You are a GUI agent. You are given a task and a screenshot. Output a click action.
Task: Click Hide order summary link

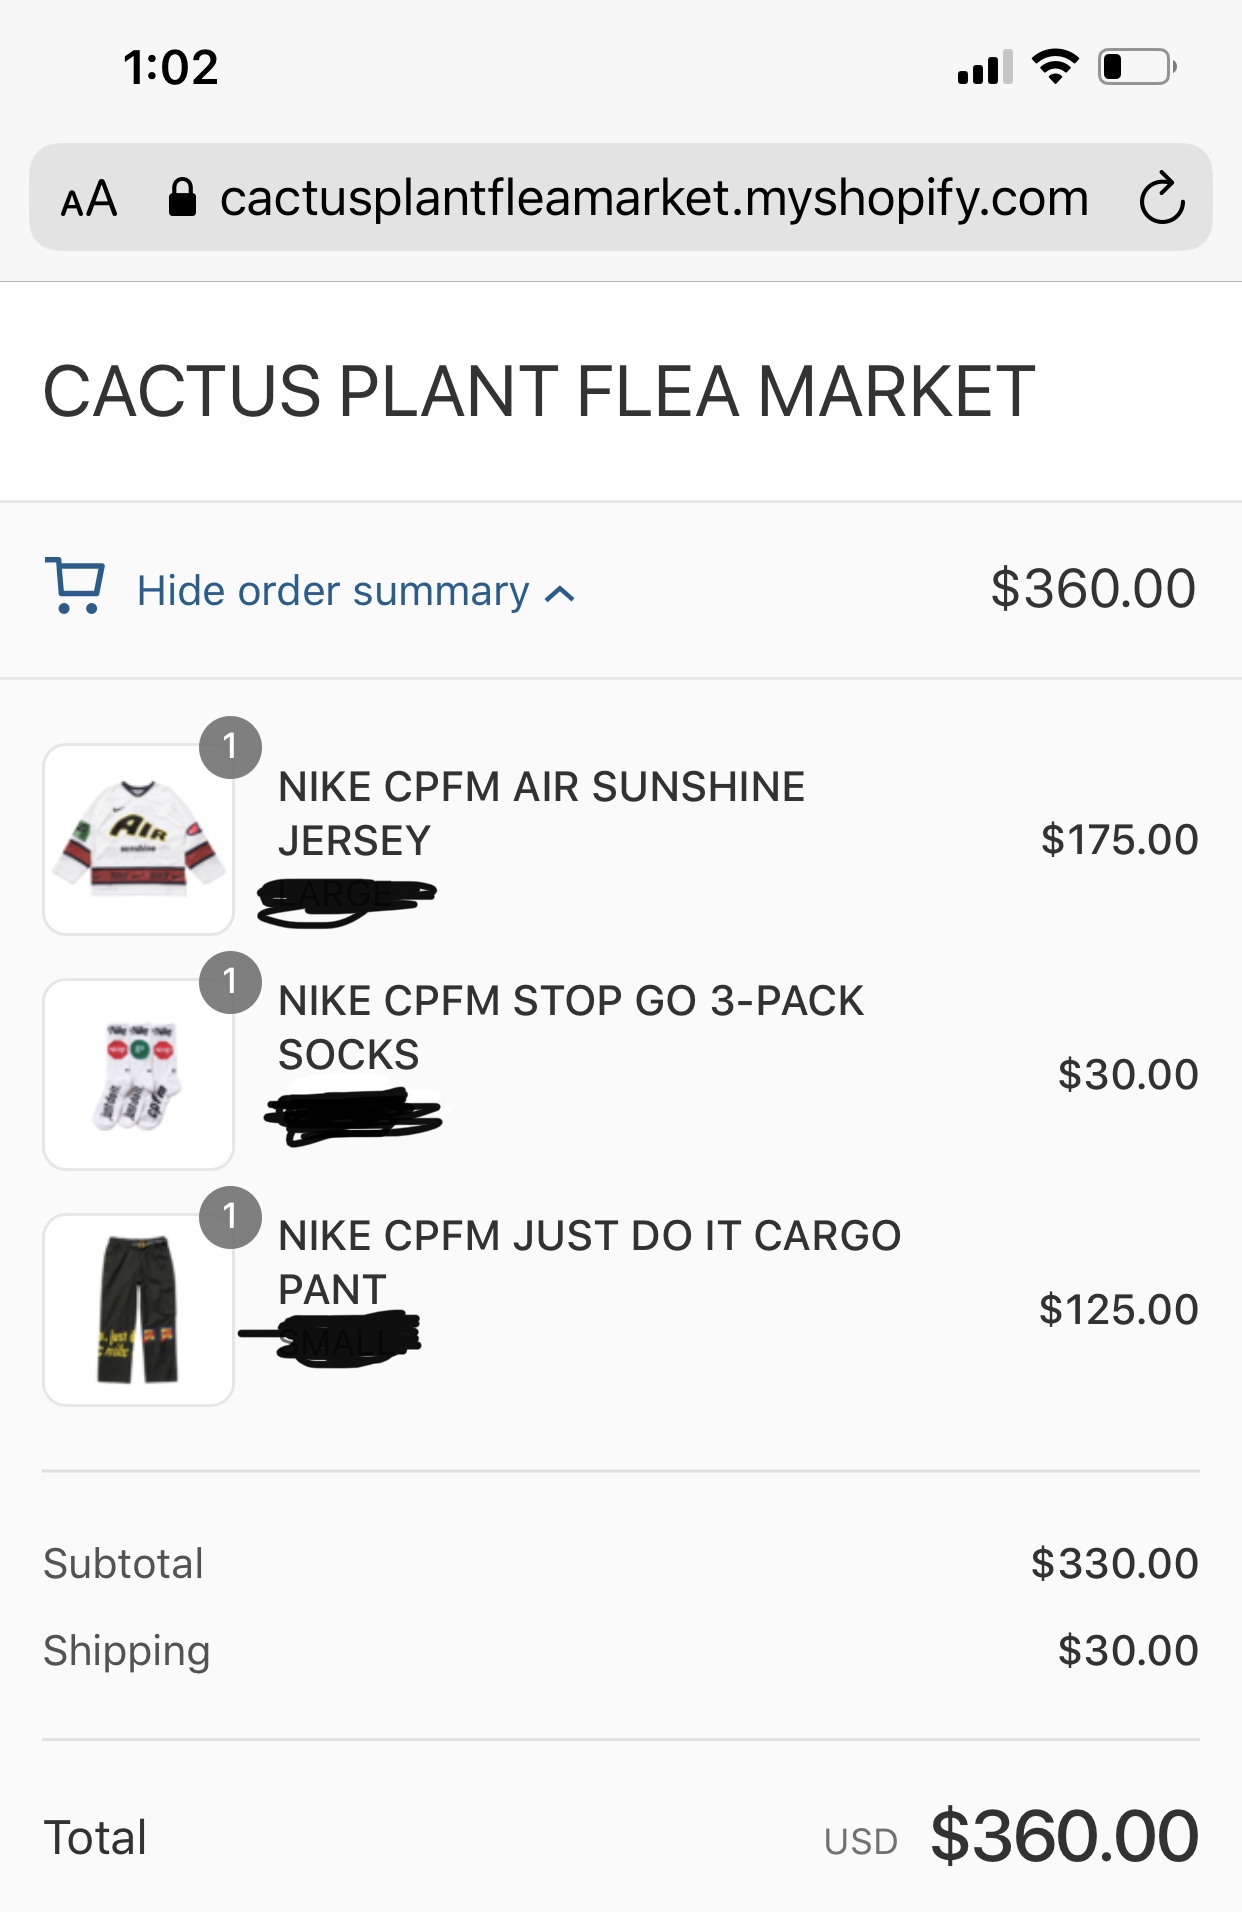(333, 591)
